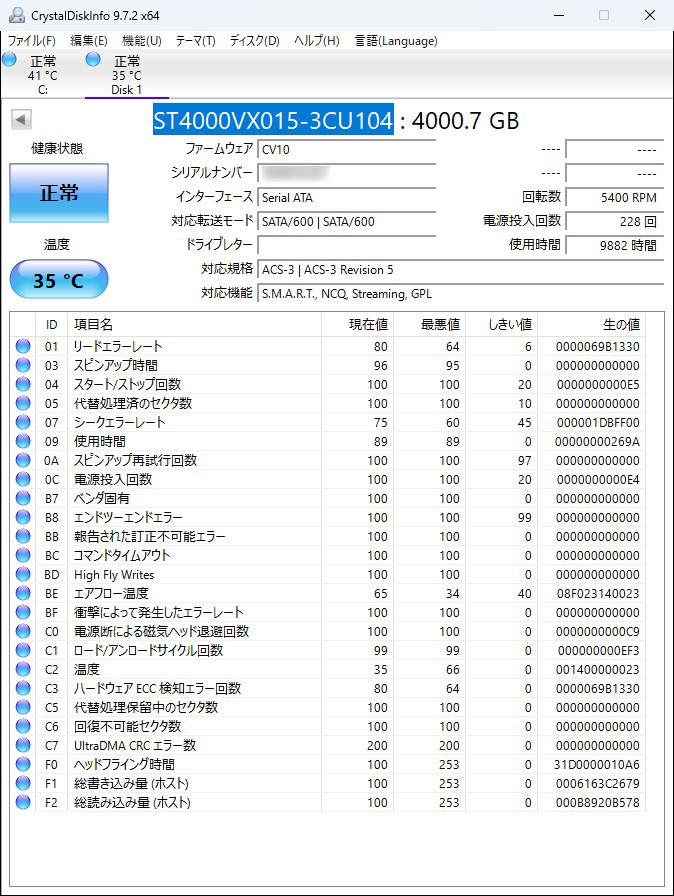Click the しきい値 column header

click(502, 325)
